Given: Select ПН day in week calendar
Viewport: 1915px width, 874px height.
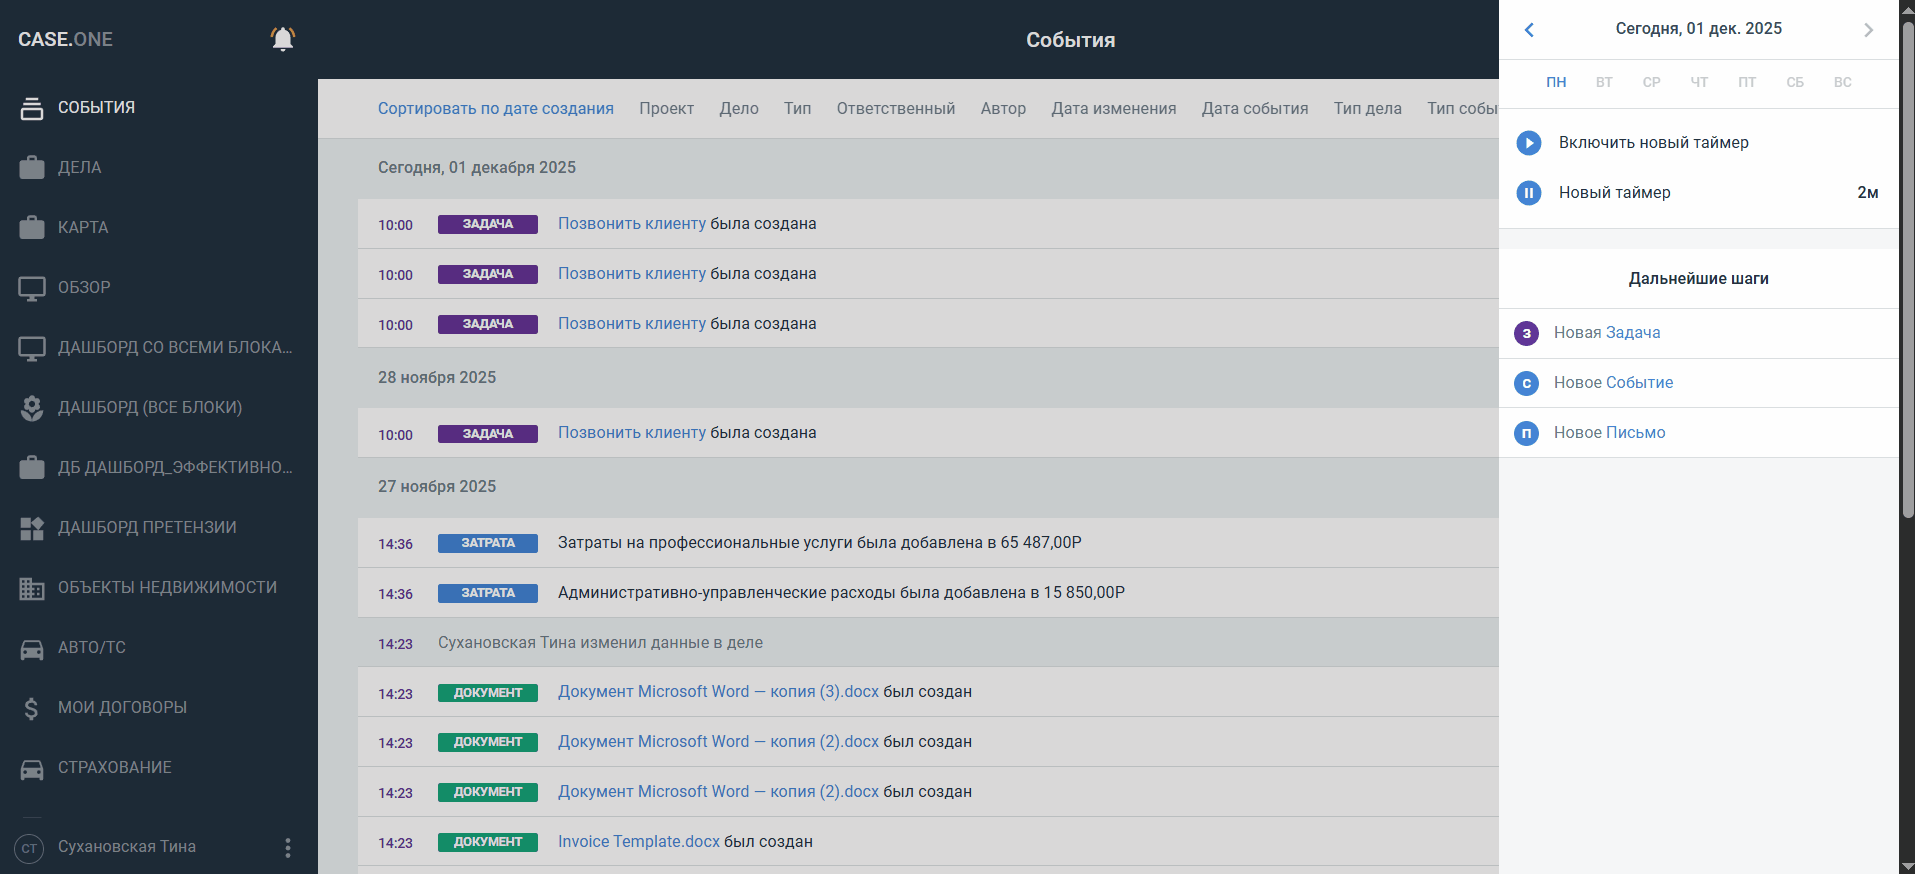Looking at the screenshot, I should point(1556,82).
